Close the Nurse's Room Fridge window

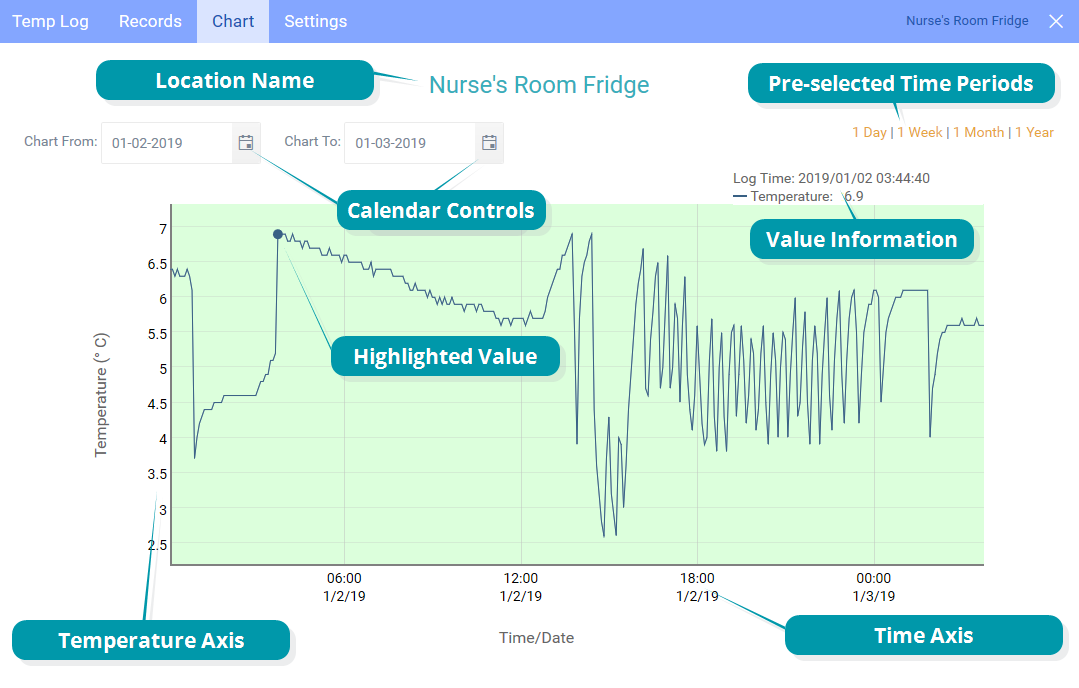(x=1056, y=21)
